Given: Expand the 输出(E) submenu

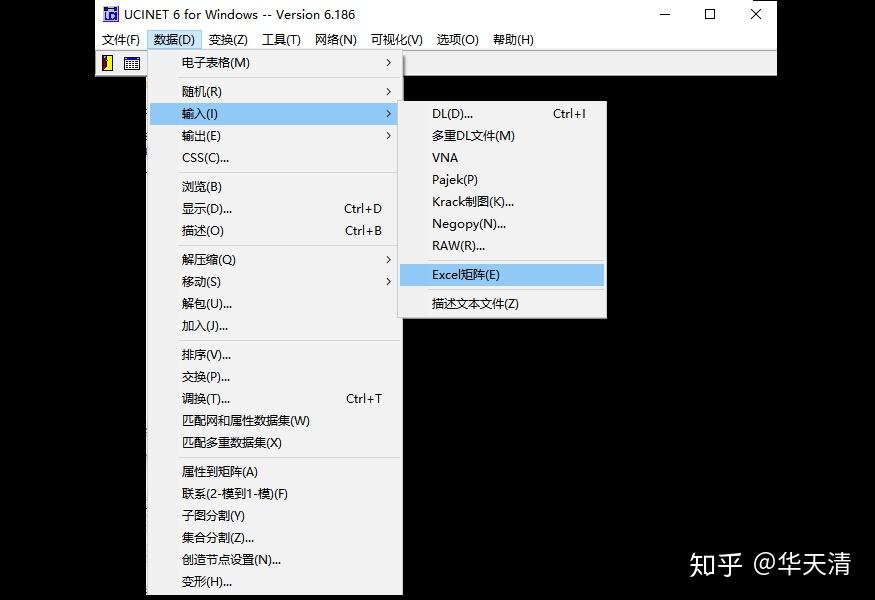Looking at the screenshot, I should tap(389, 135).
